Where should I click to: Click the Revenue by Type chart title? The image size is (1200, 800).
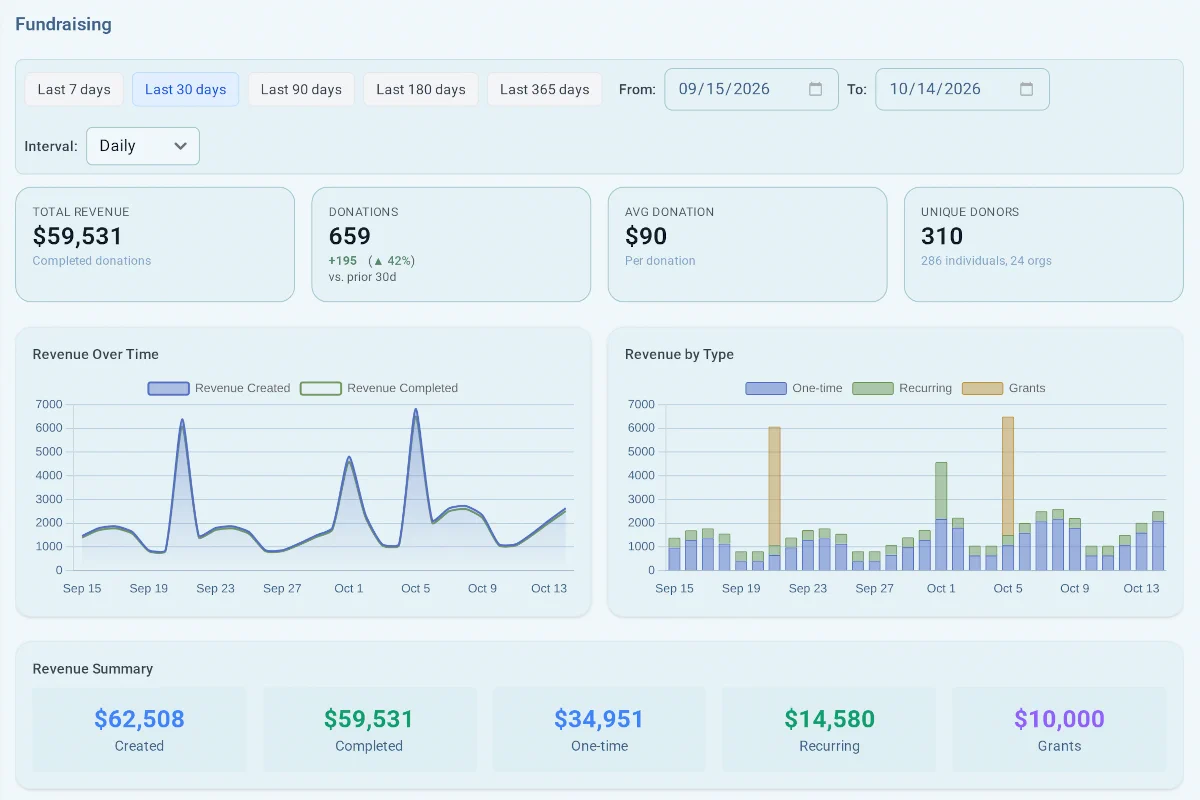(x=679, y=354)
